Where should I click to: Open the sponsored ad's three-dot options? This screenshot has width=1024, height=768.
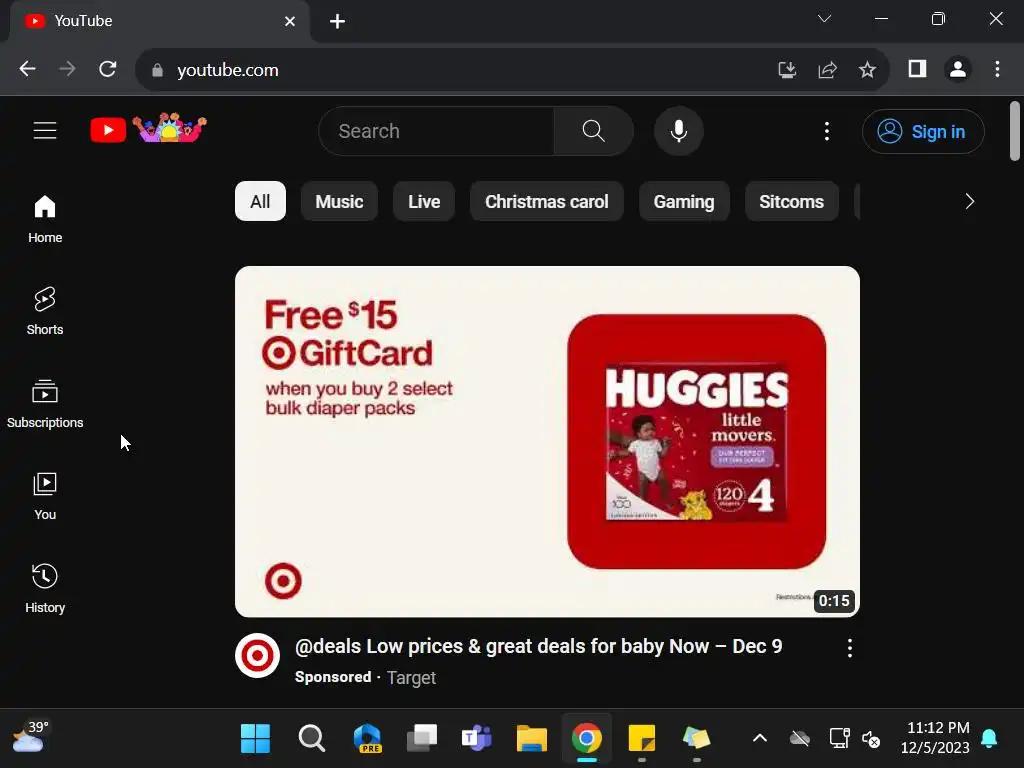(849, 648)
